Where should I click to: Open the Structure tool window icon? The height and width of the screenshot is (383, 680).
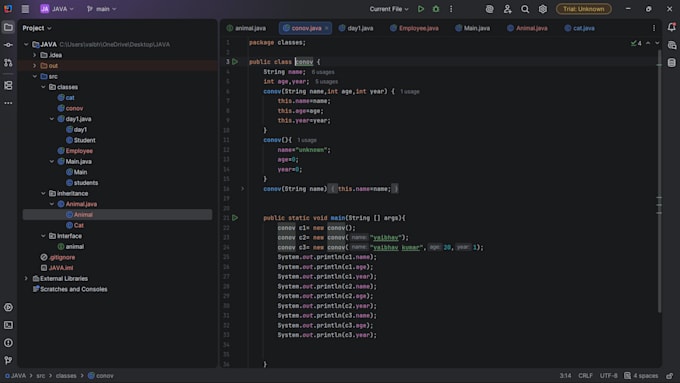(8, 85)
